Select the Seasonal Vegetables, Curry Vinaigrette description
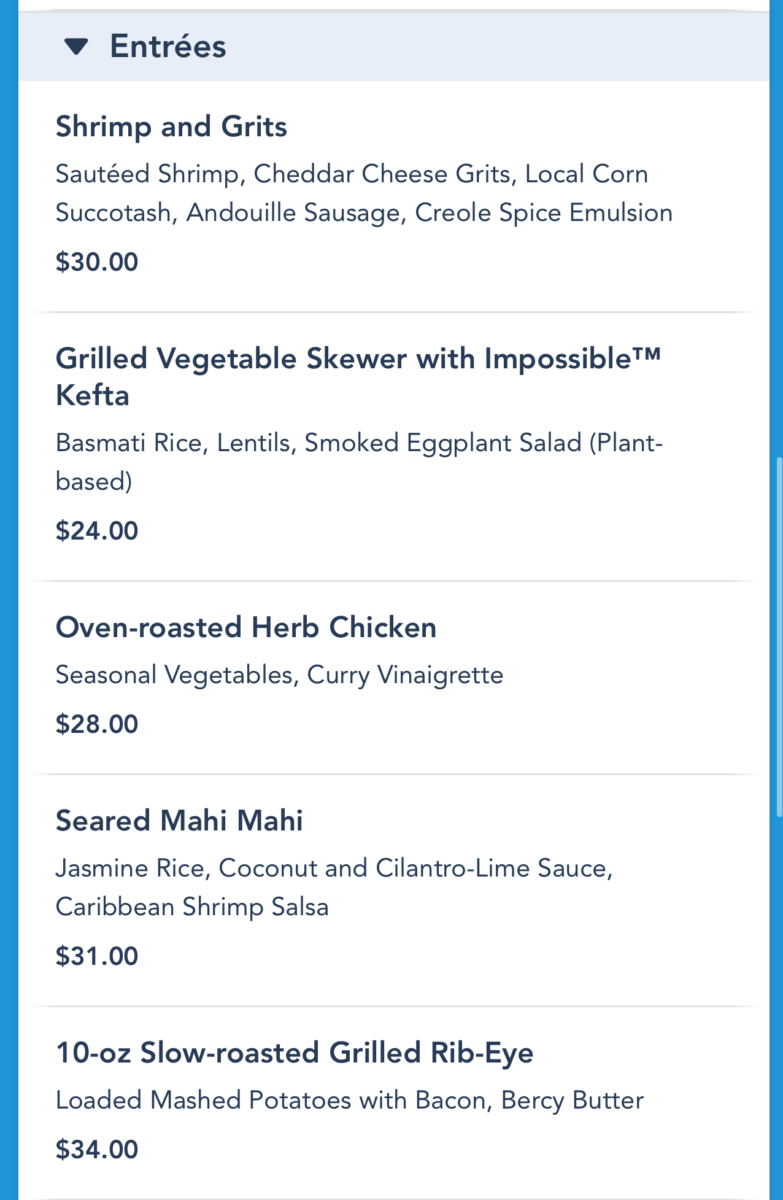This screenshot has height=1200, width=783. click(x=279, y=675)
